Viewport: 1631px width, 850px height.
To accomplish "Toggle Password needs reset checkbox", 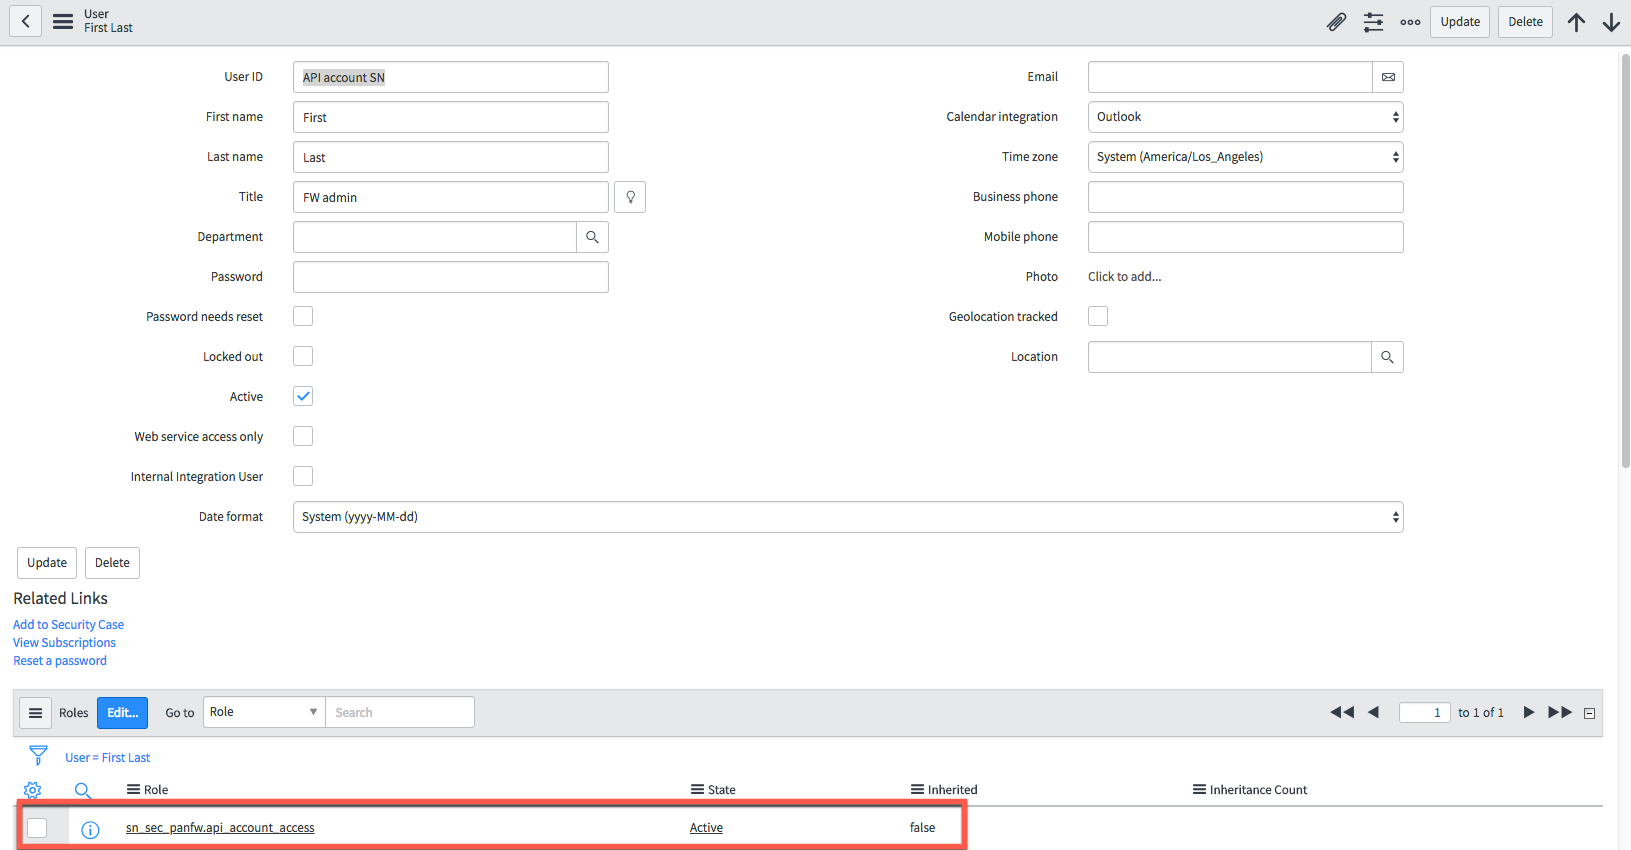I will coord(303,316).
